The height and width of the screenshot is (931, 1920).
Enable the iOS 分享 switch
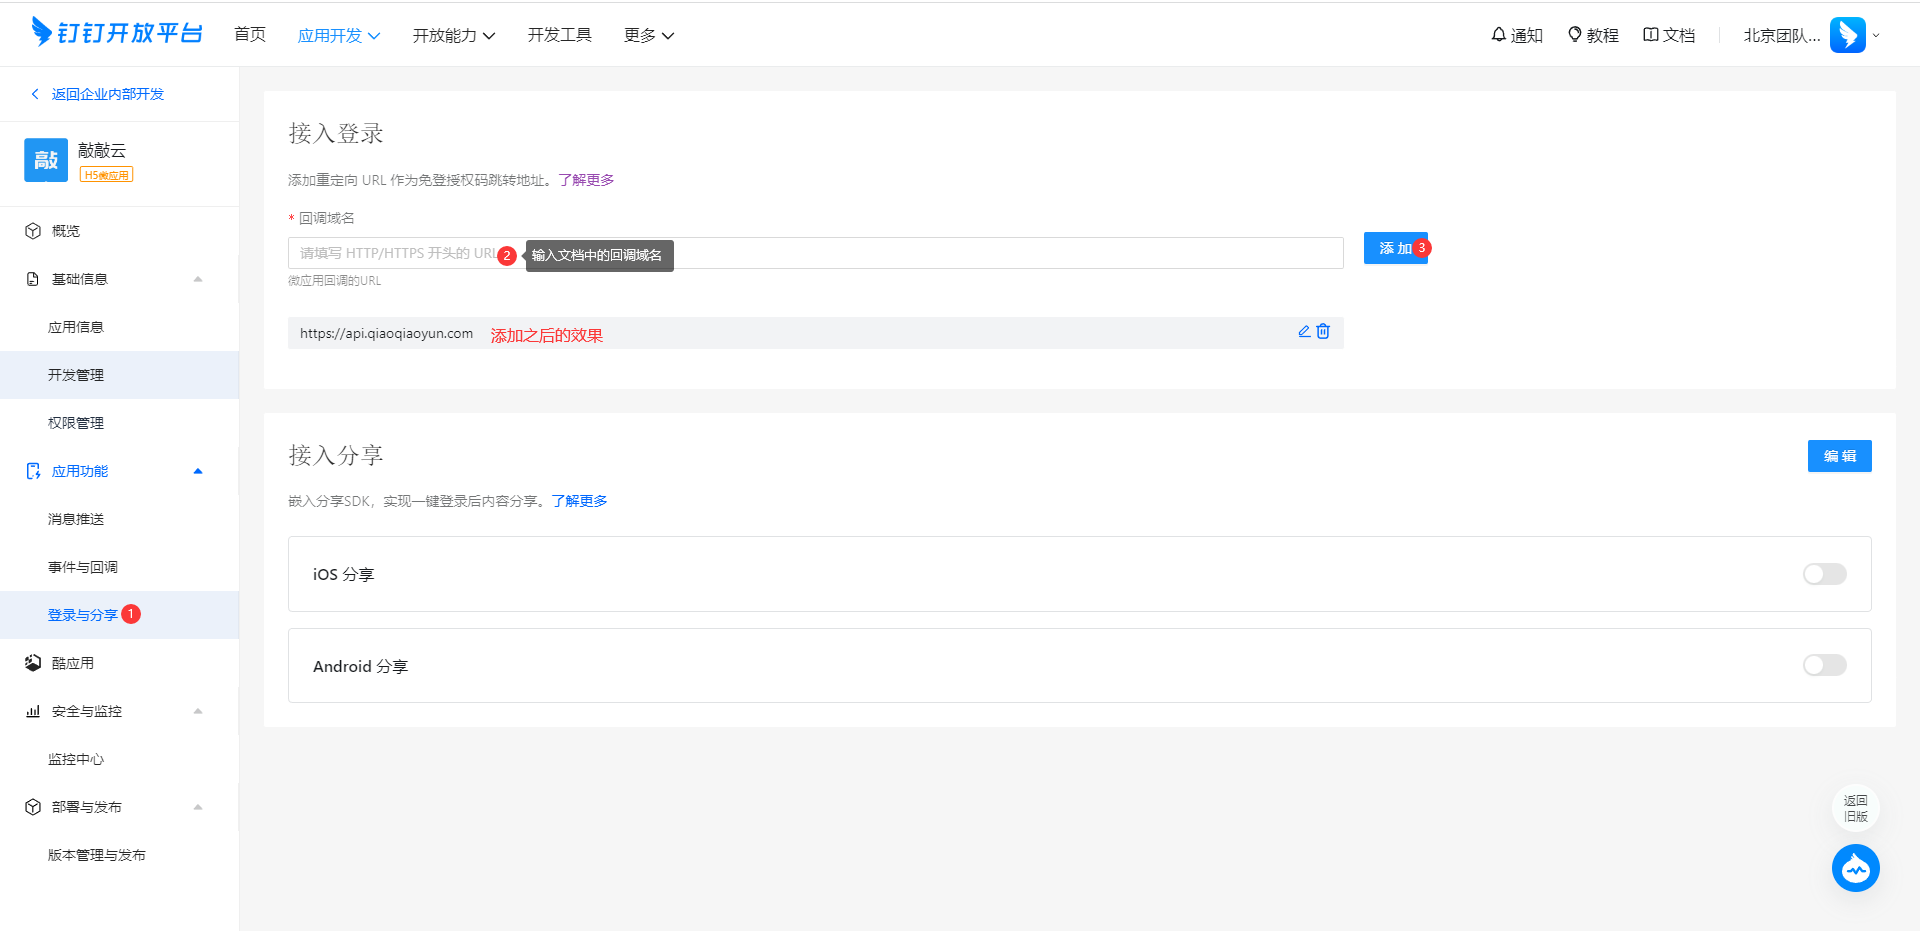click(1824, 574)
